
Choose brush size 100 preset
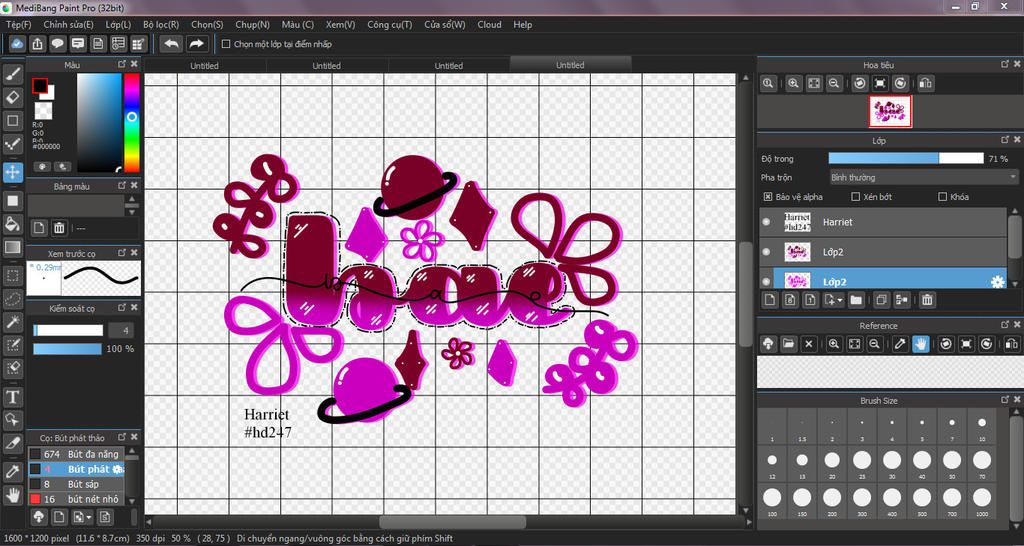coord(772,502)
